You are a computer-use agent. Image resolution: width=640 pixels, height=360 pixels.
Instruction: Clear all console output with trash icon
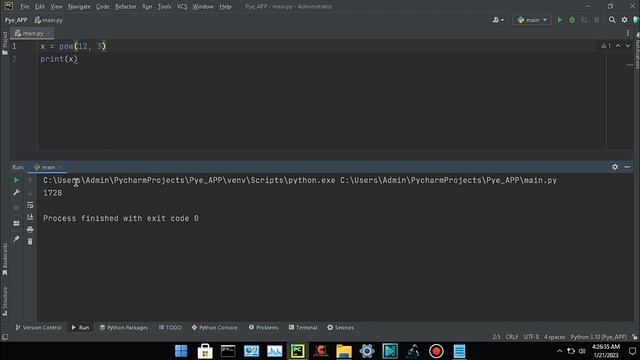click(x=30, y=242)
